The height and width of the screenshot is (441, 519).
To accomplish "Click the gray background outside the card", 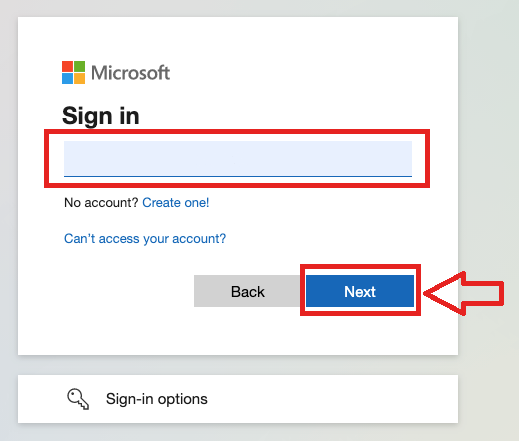I will 488,133.
